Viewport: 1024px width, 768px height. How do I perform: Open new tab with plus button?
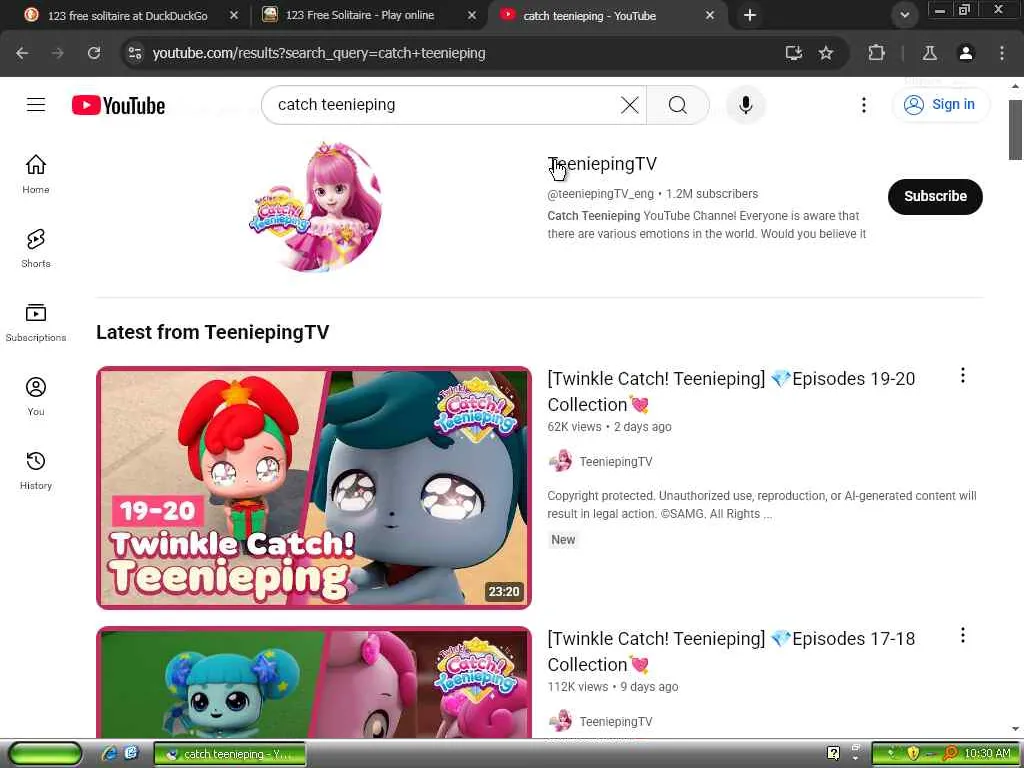click(750, 15)
